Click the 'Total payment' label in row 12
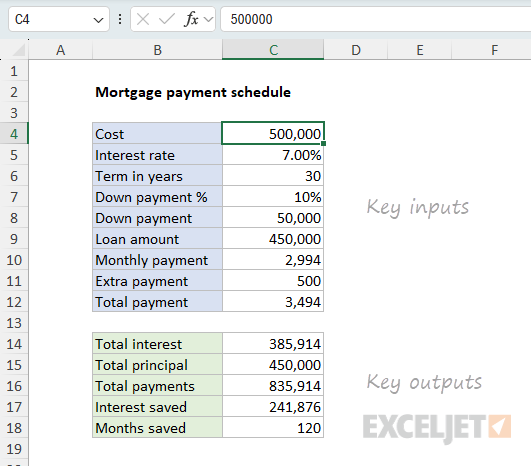This screenshot has width=531, height=466. tap(157, 302)
